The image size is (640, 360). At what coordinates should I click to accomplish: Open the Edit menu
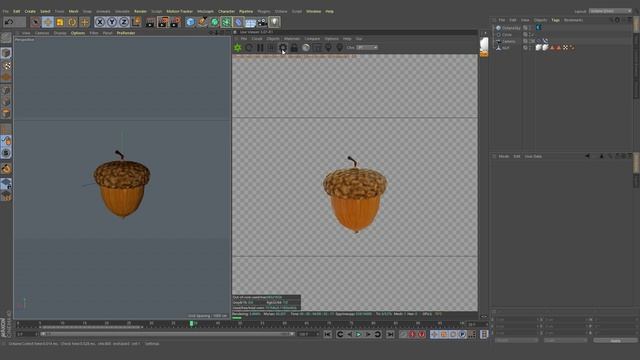(x=17, y=11)
